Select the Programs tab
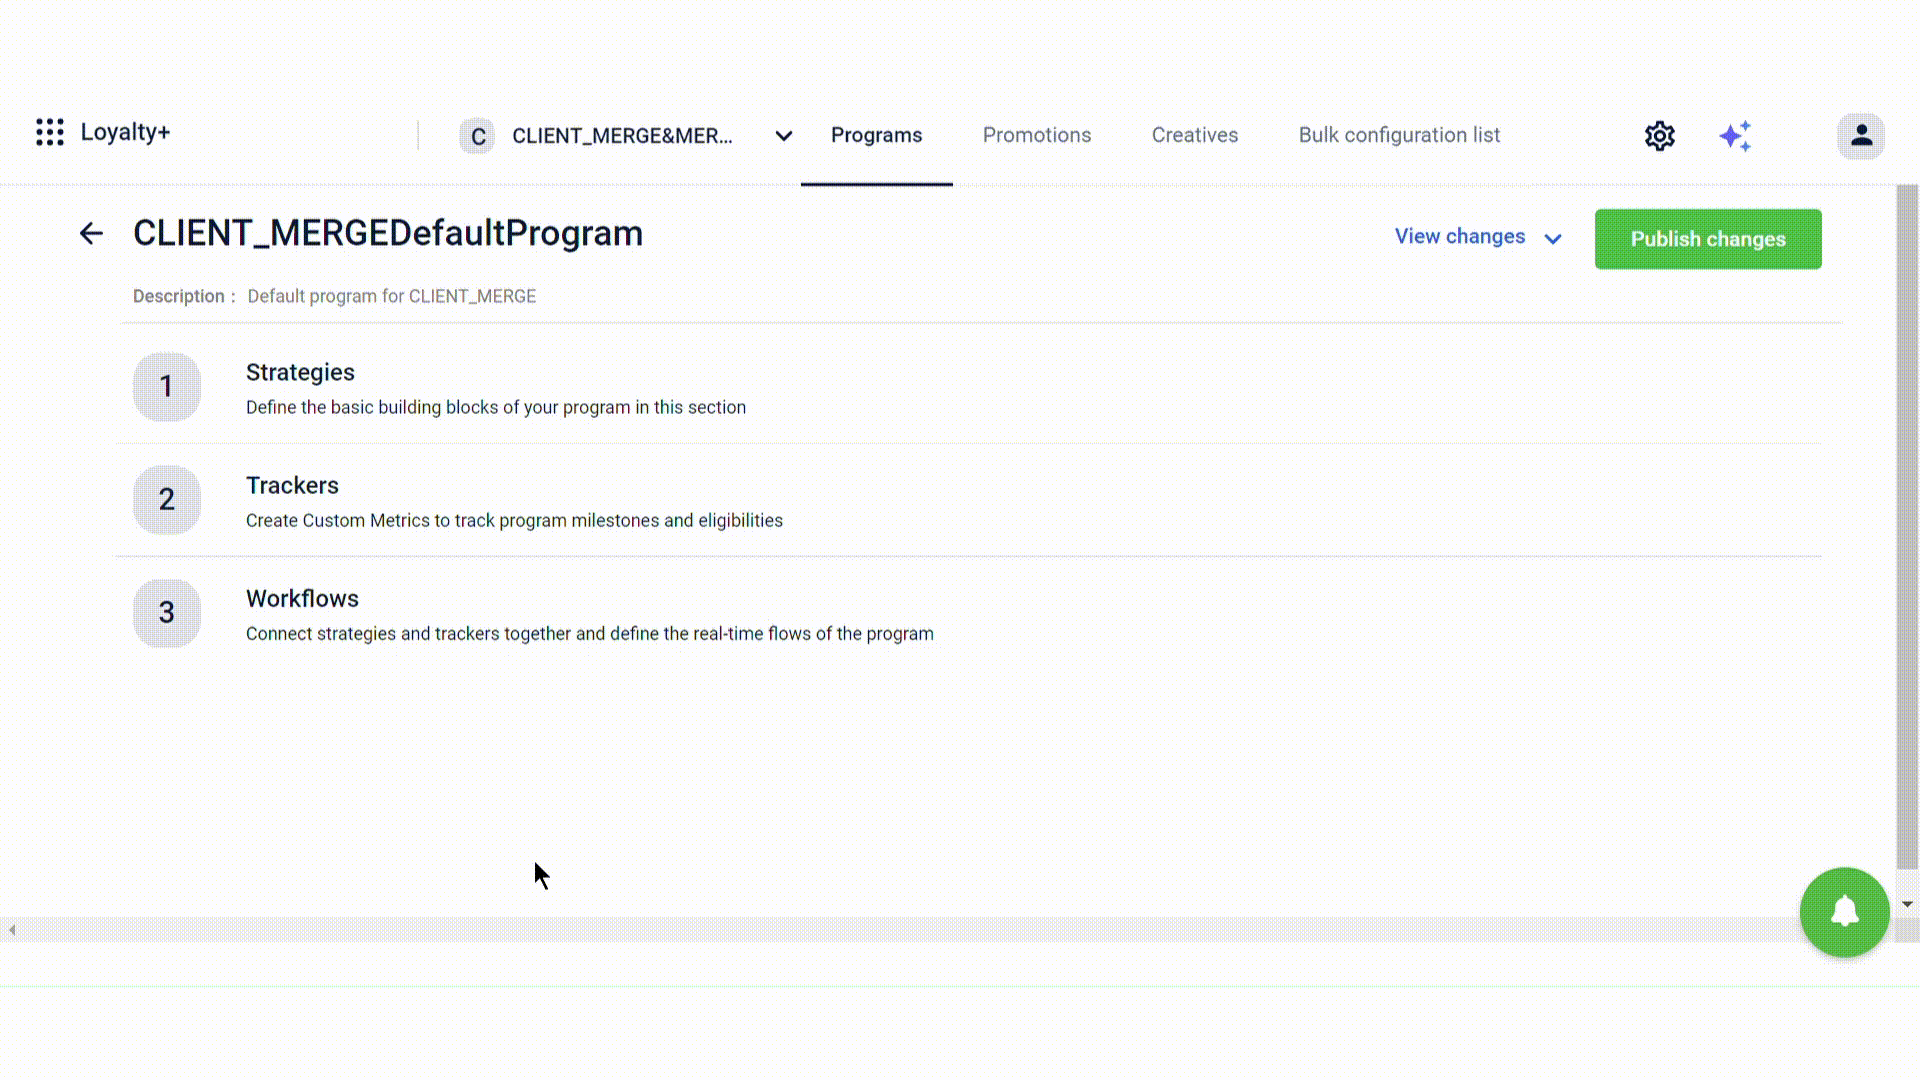This screenshot has height=1080, width=1920. (877, 136)
